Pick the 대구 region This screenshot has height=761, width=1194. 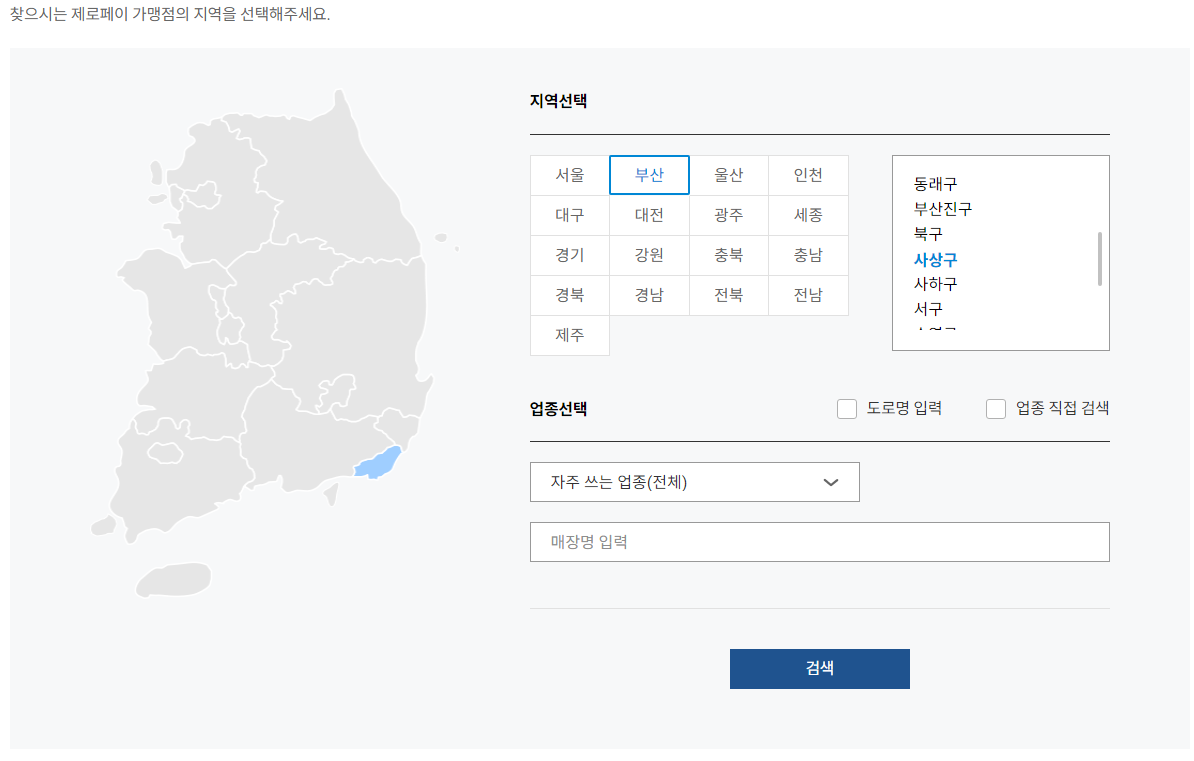click(x=570, y=216)
